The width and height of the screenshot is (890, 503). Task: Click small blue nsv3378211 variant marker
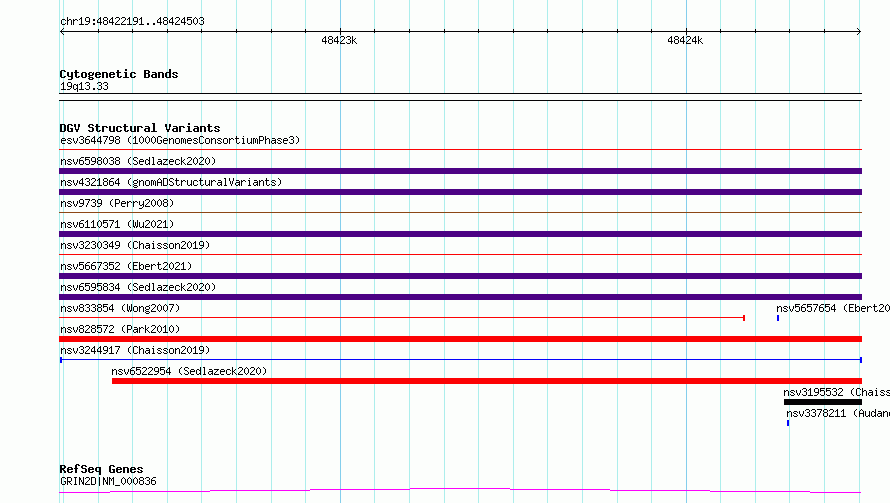coord(788,423)
